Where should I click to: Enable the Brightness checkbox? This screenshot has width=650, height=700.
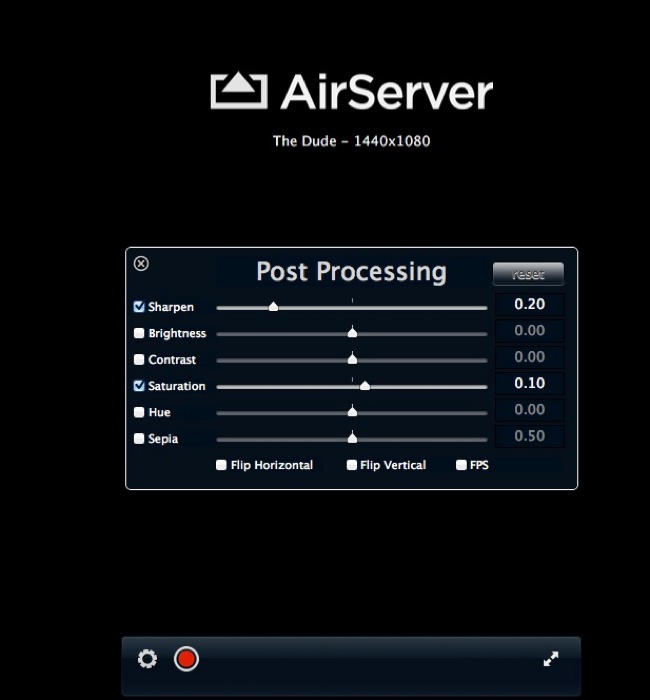pyautogui.click(x=139, y=333)
